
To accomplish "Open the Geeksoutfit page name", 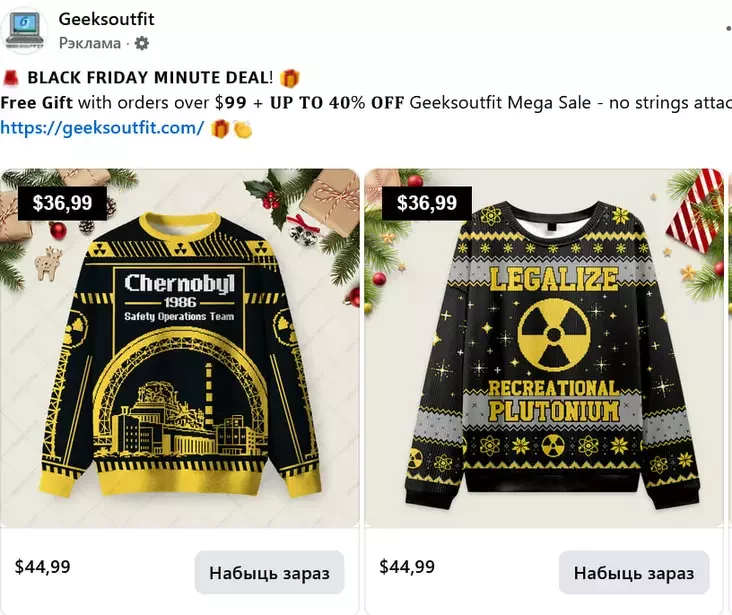I will [x=106, y=19].
